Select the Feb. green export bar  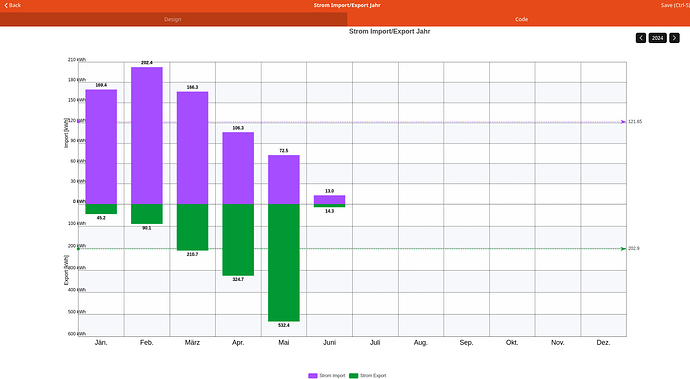pos(147,214)
